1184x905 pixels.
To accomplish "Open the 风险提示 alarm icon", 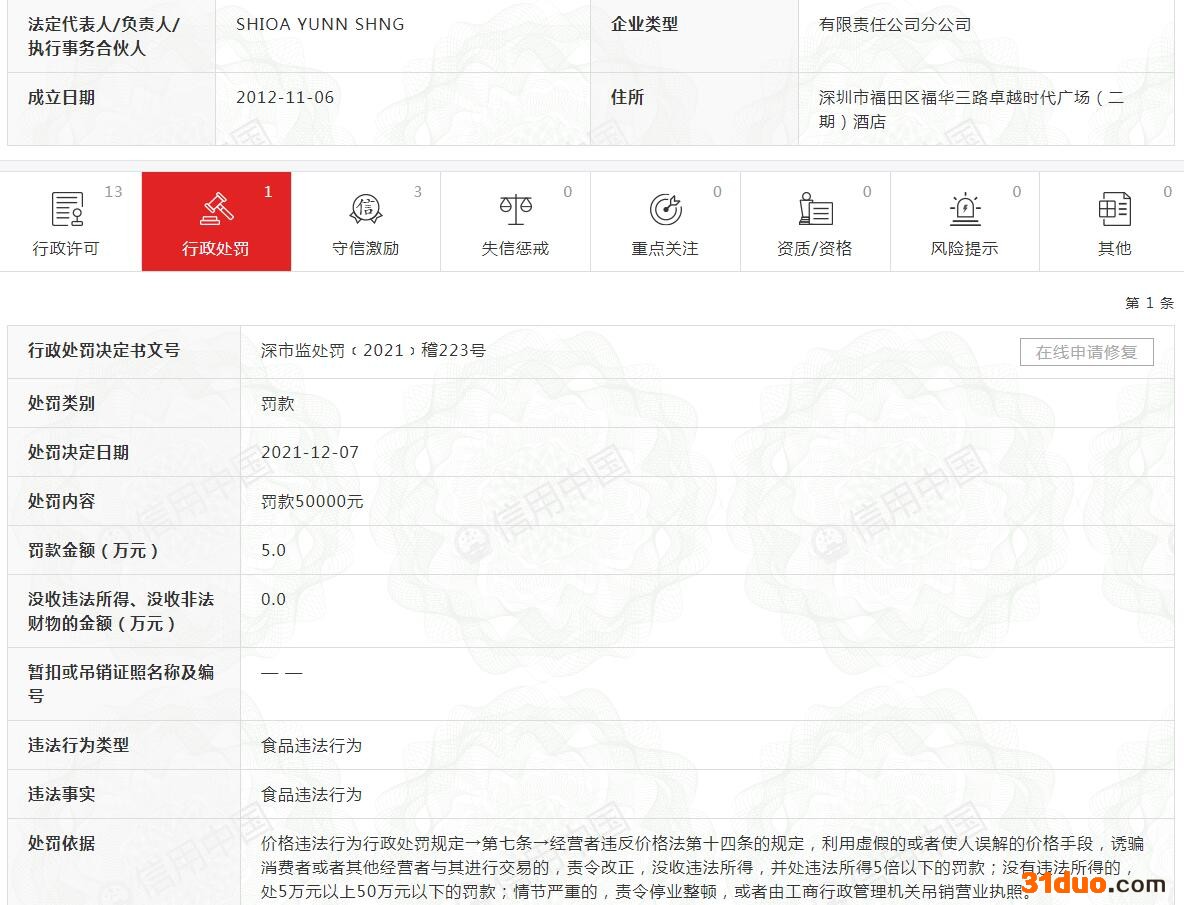I will 965,209.
